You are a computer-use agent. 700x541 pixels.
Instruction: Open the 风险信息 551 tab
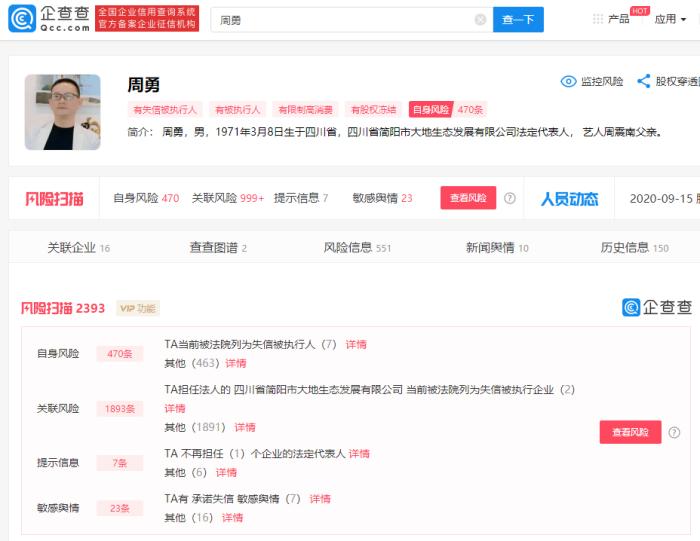coord(357,247)
